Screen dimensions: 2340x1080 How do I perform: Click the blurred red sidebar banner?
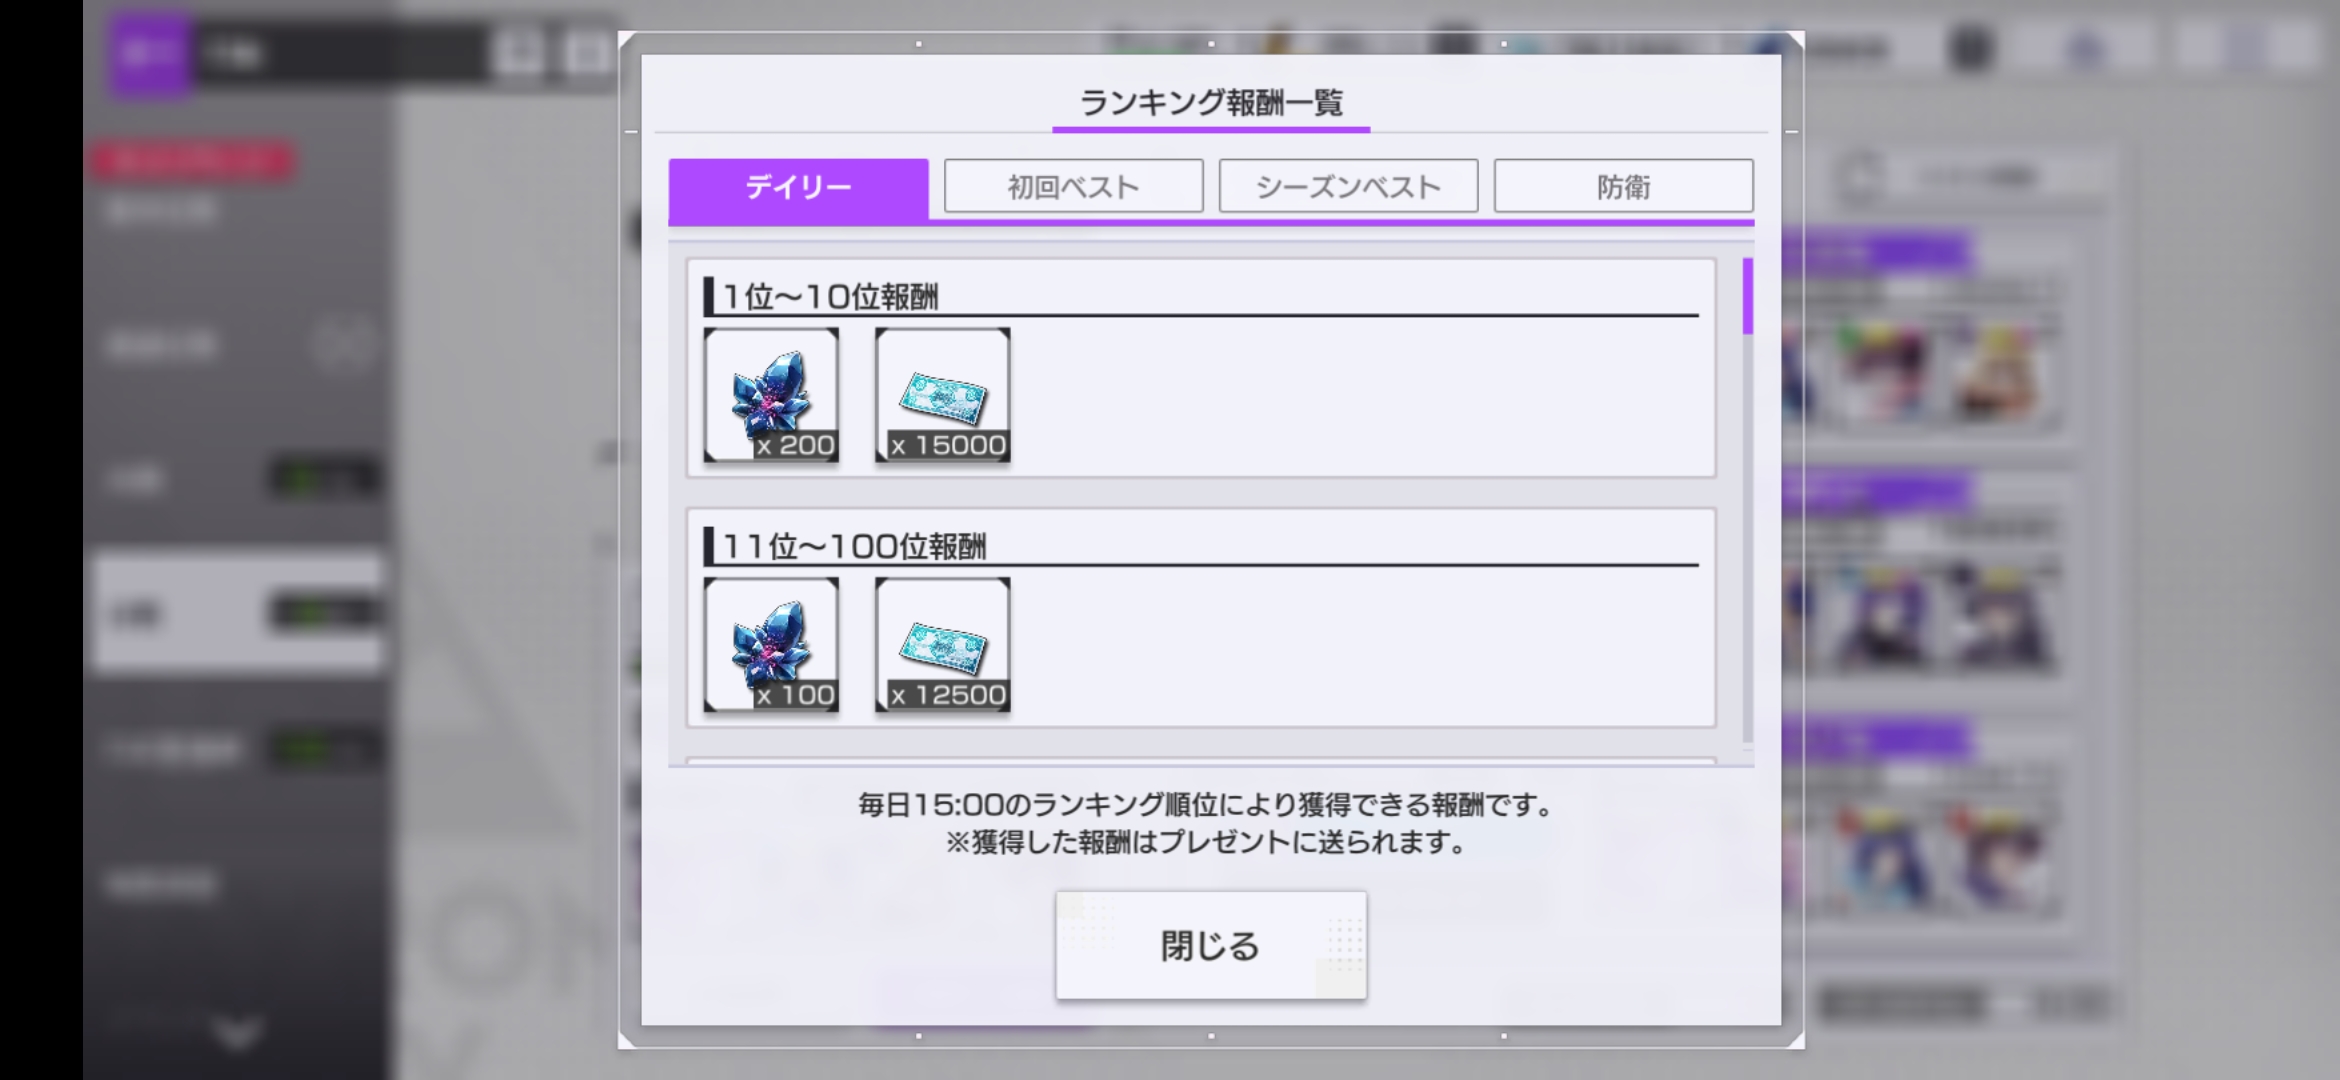pyautogui.click(x=192, y=161)
